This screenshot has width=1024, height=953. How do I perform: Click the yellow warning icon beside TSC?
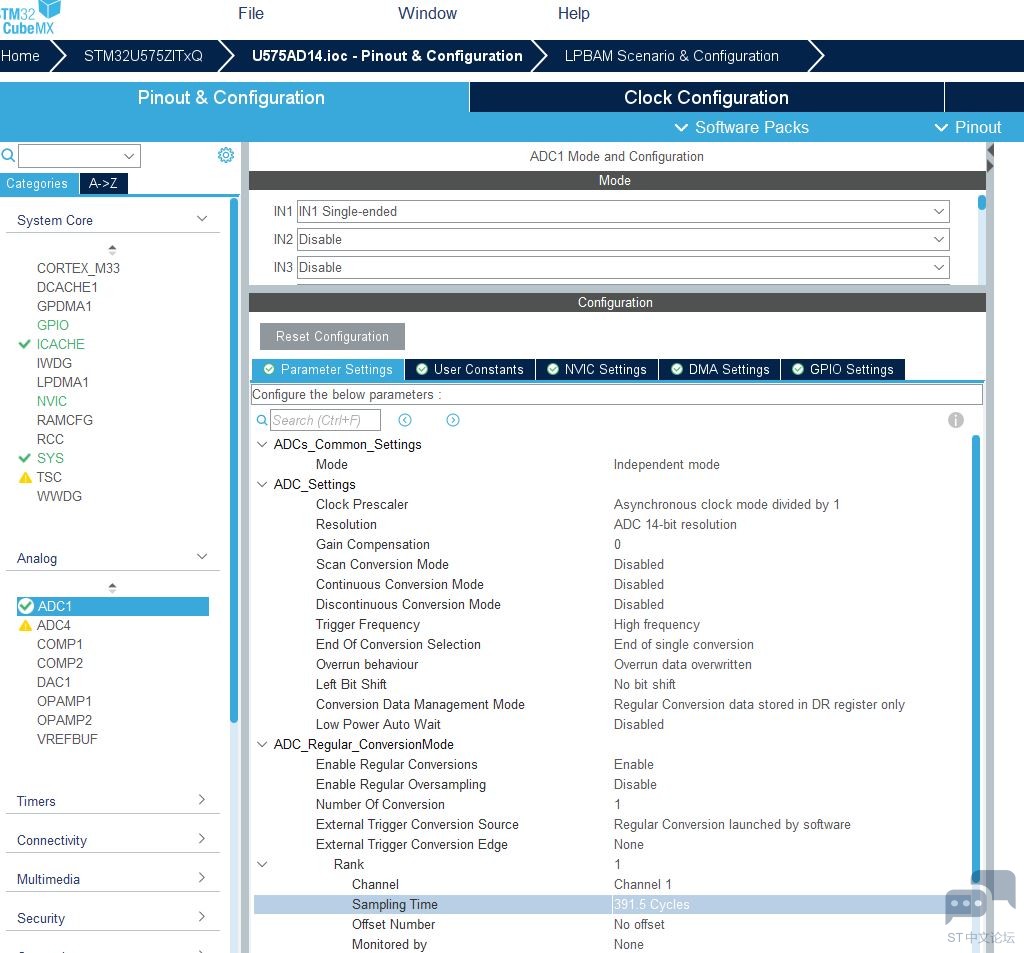click(25, 477)
